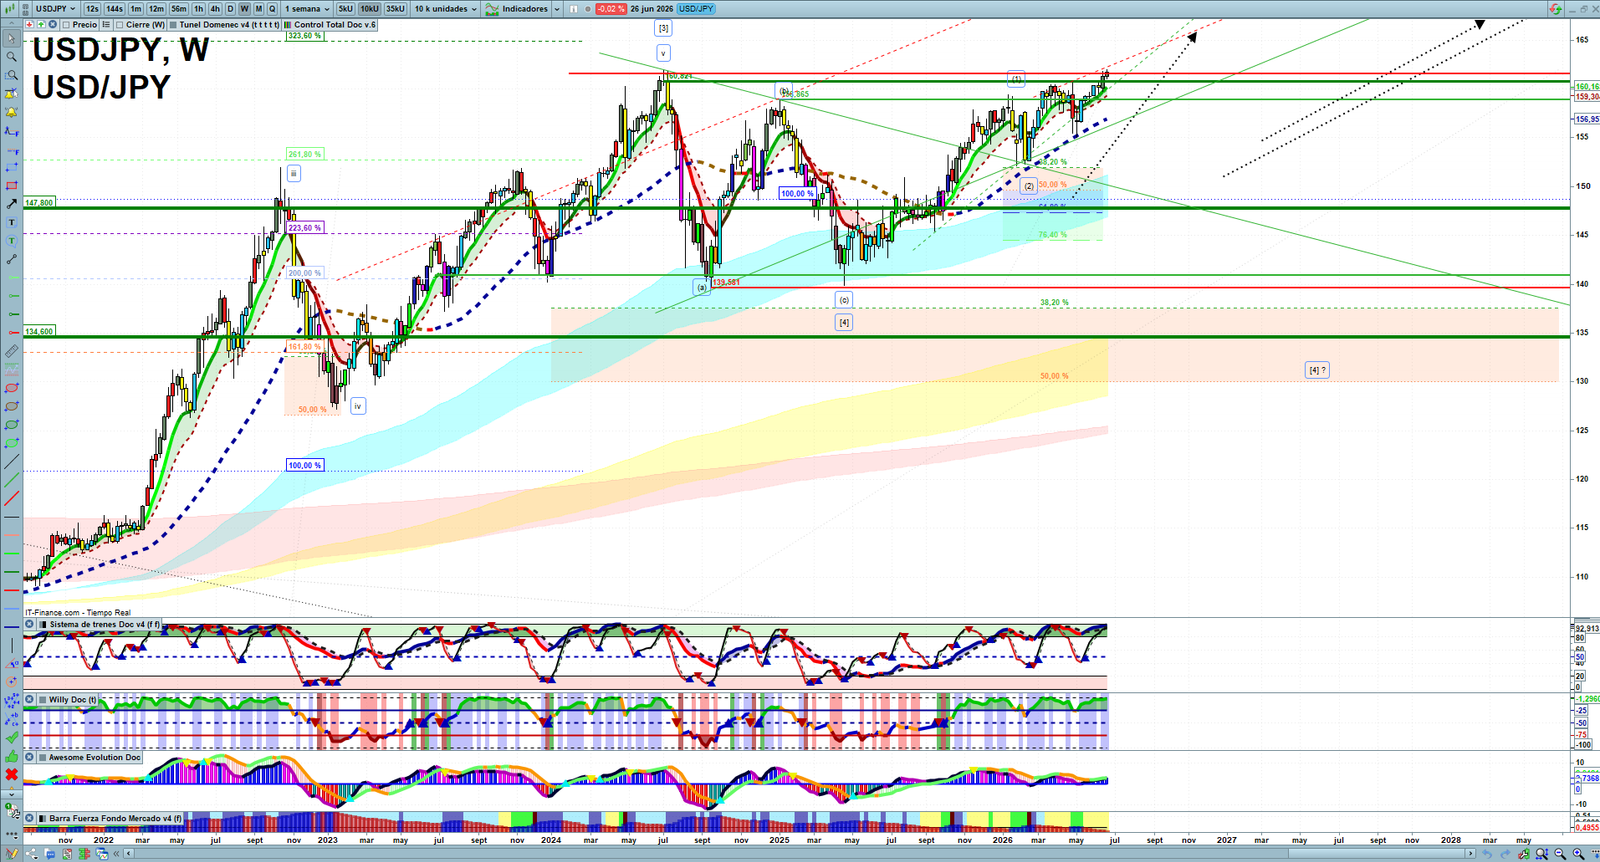Click the pencil drawing icon at bottom-left
This screenshot has width=1600, height=862.
pos(12,853)
